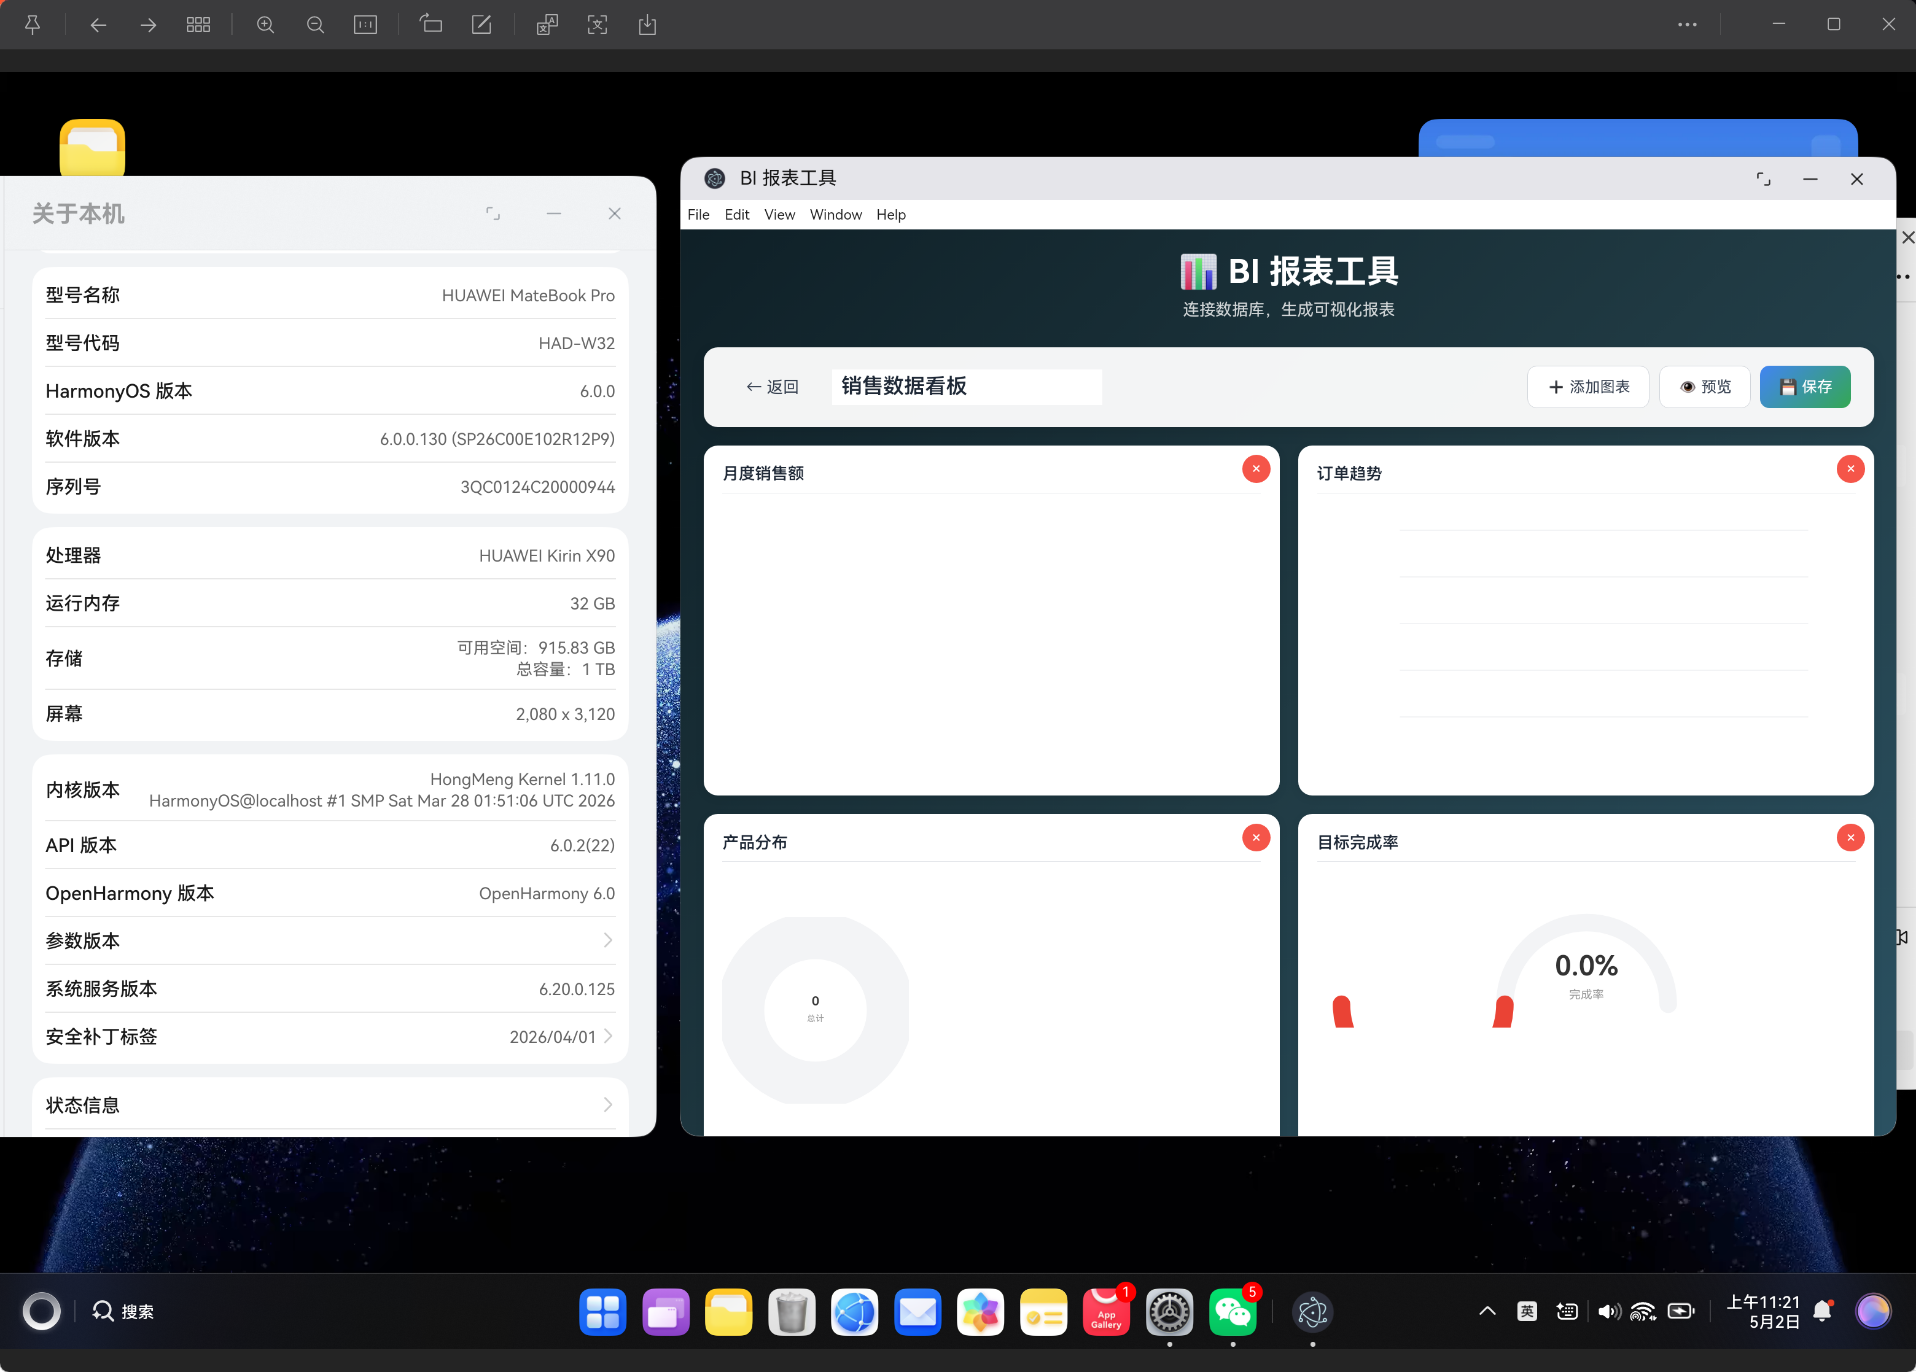Image resolution: width=1916 pixels, height=1372 pixels.
Task: Click the 序列号 row in 关于本机
Action: [330, 487]
